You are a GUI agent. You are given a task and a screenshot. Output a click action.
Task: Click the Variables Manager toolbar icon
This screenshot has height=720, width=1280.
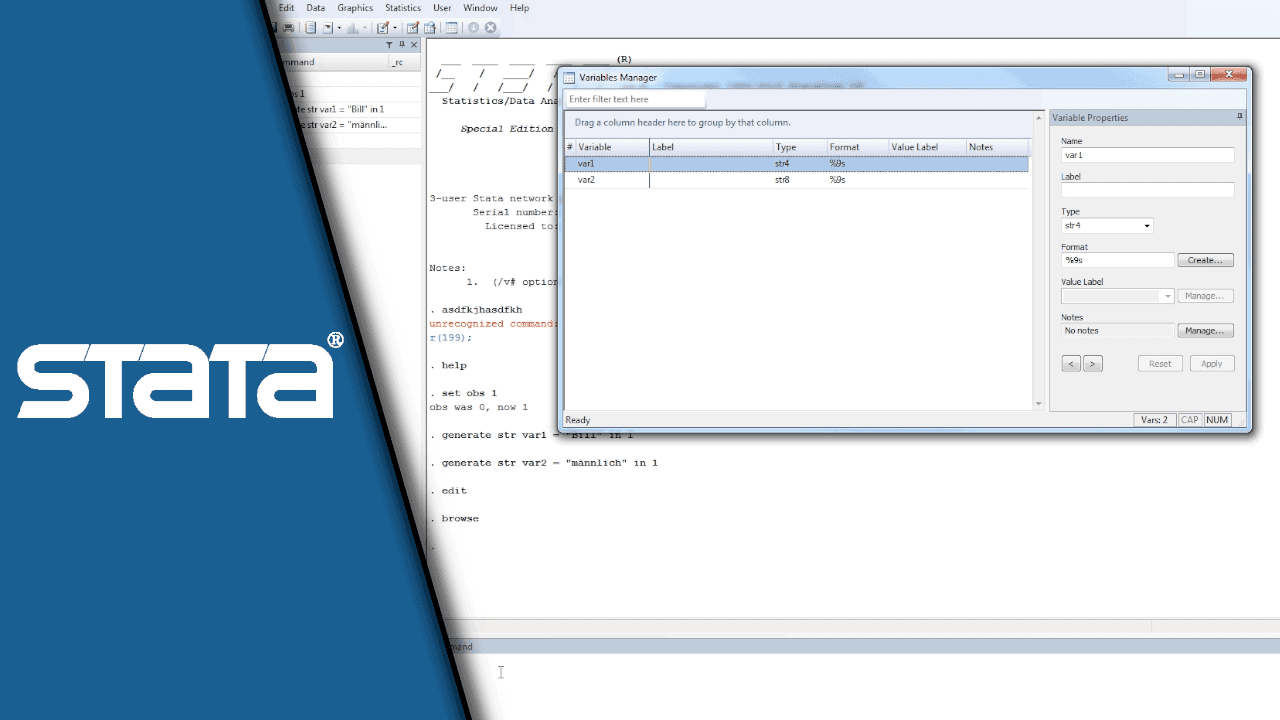pos(452,28)
